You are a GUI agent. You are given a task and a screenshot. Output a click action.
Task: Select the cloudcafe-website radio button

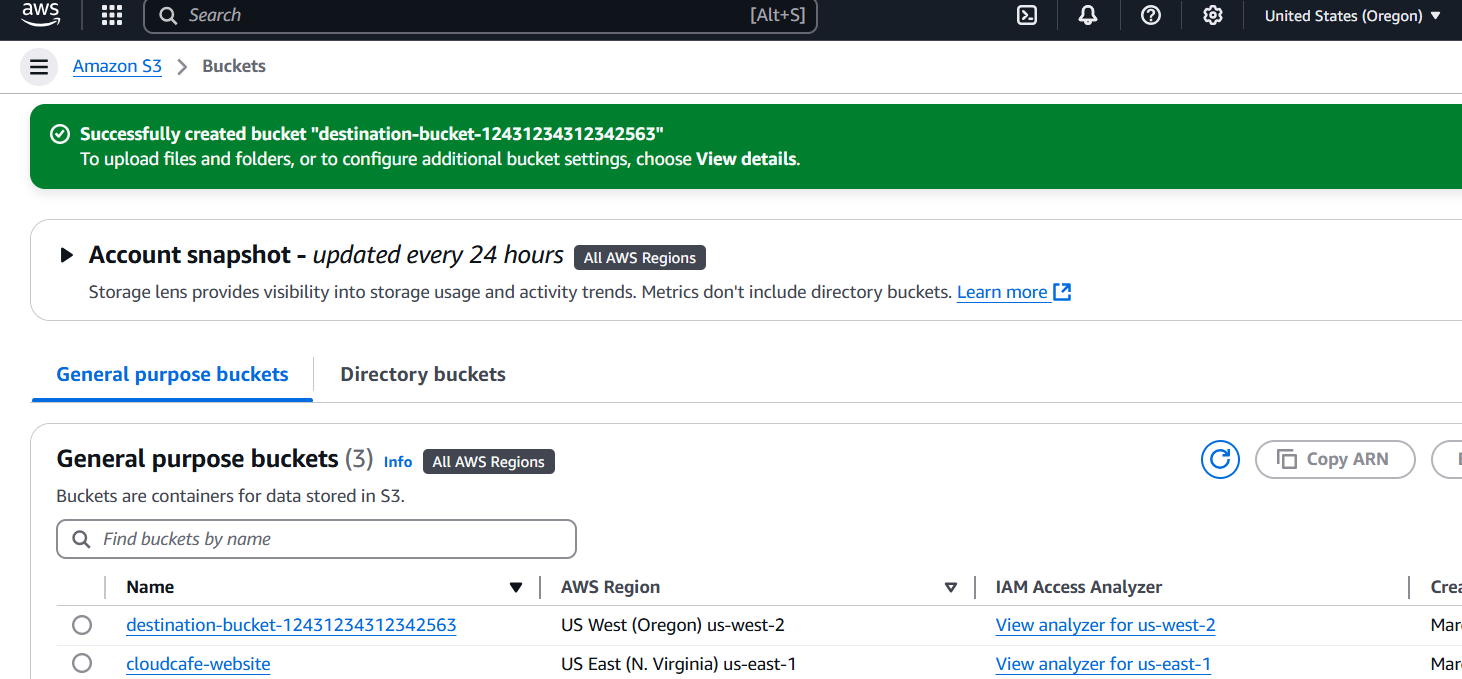click(x=82, y=663)
